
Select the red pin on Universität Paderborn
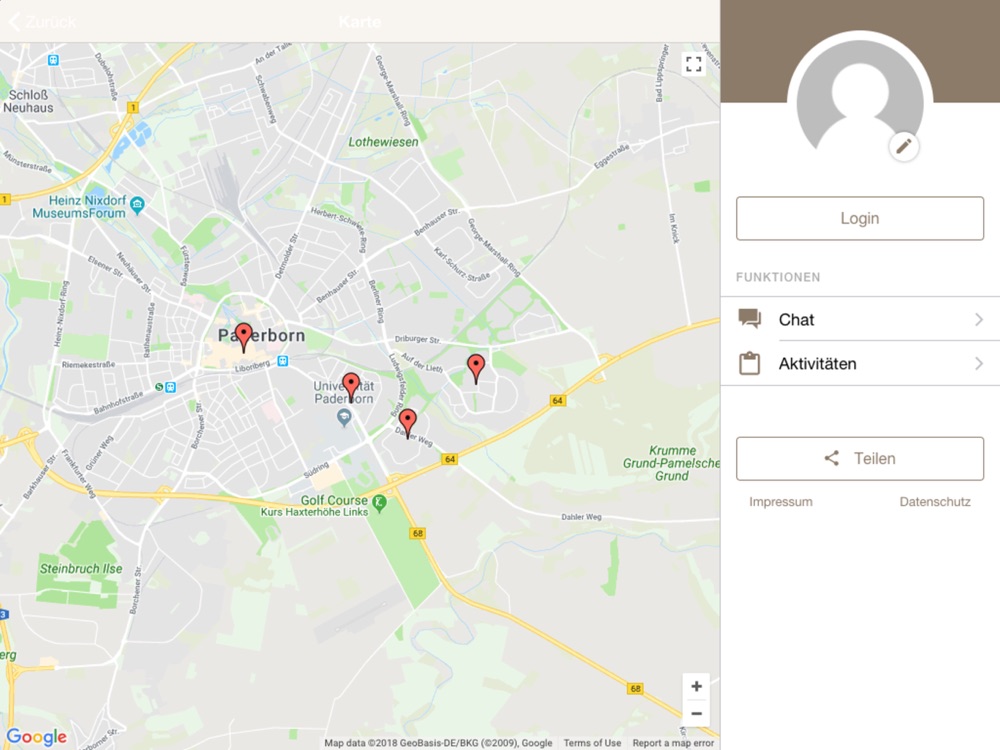coord(351,387)
